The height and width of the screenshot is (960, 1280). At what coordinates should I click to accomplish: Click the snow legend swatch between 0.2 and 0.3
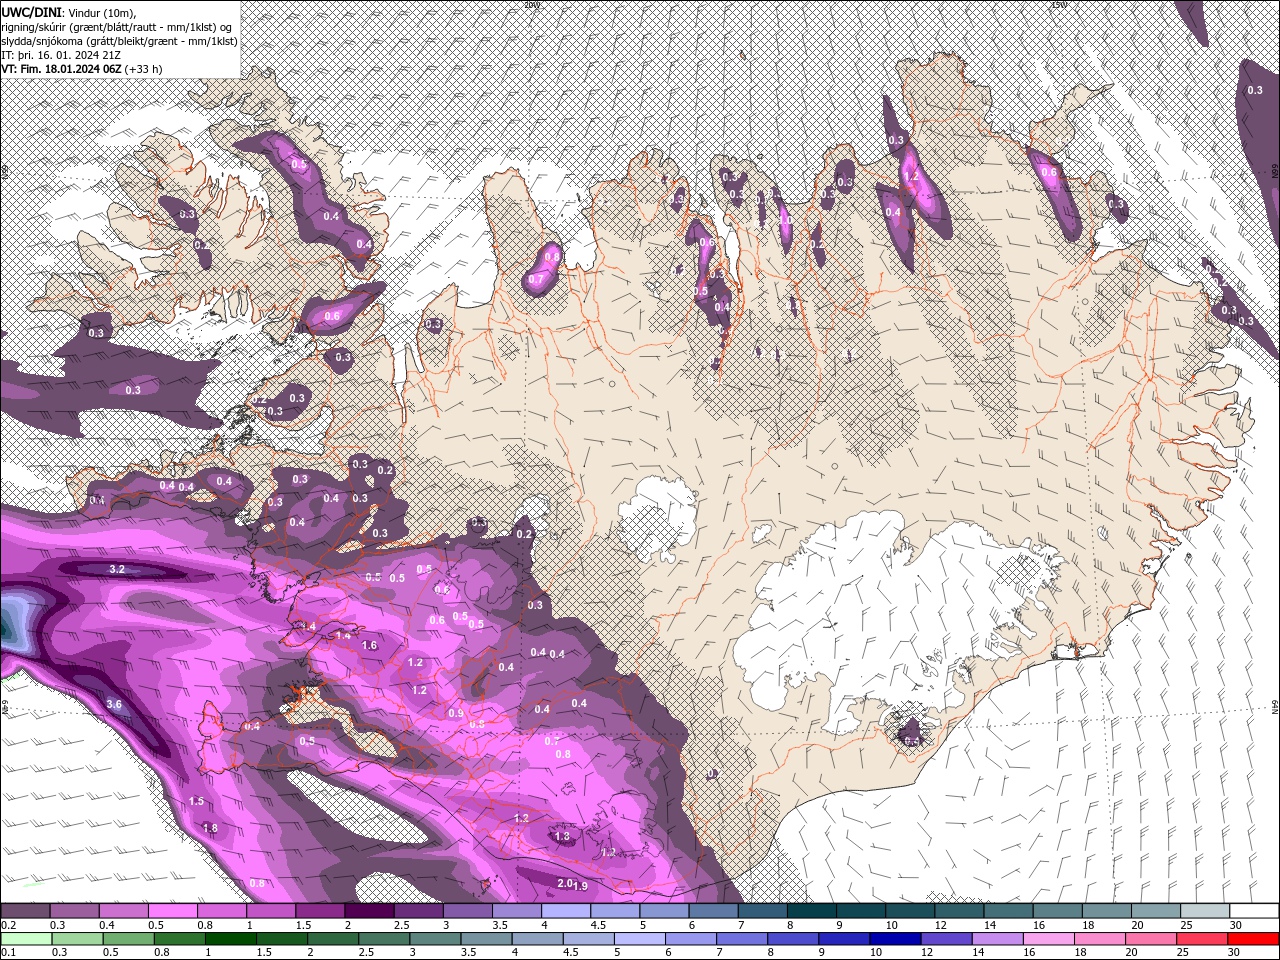[25, 911]
